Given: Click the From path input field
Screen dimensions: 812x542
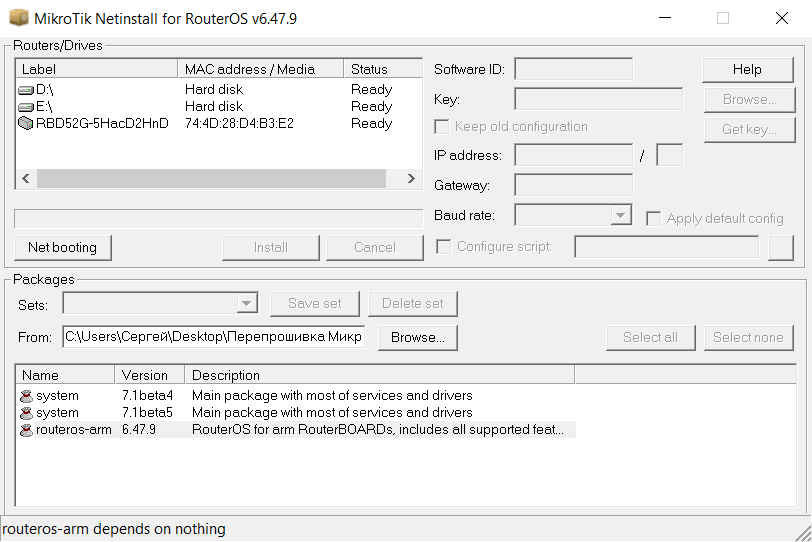Looking at the screenshot, I should click(213, 337).
